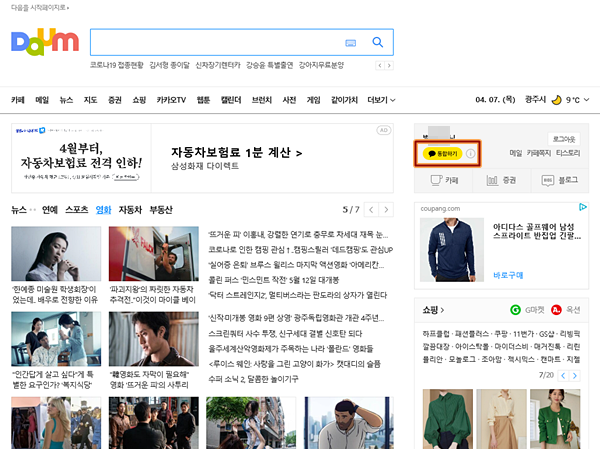This screenshot has width=600, height=449.
Task: Go to previous news page arrow
Action: point(371,210)
